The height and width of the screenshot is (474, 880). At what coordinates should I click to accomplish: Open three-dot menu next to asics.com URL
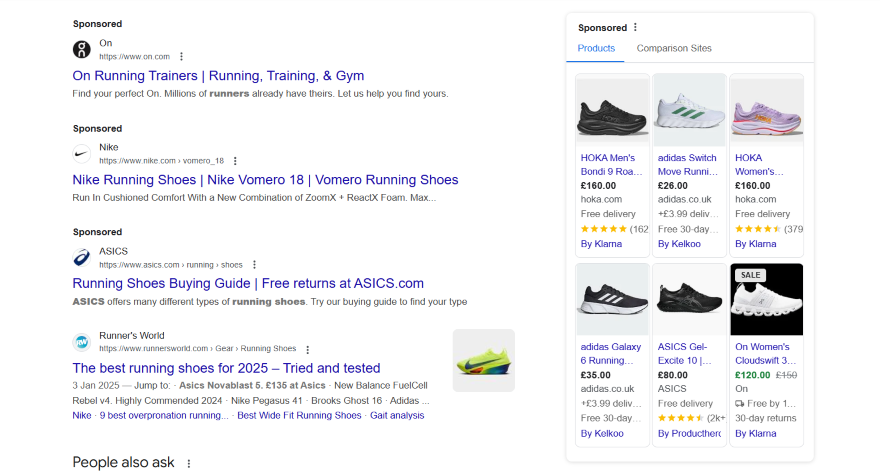pyautogui.click(x=254, y=265)
